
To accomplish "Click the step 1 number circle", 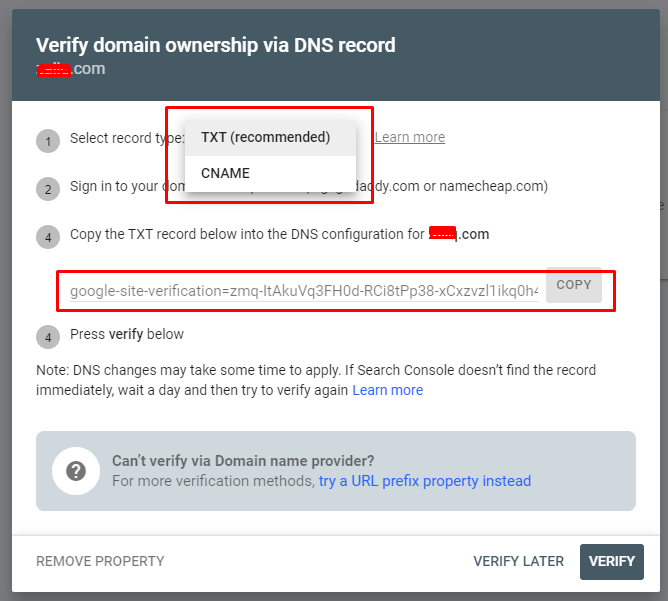I will click(48, 141).
